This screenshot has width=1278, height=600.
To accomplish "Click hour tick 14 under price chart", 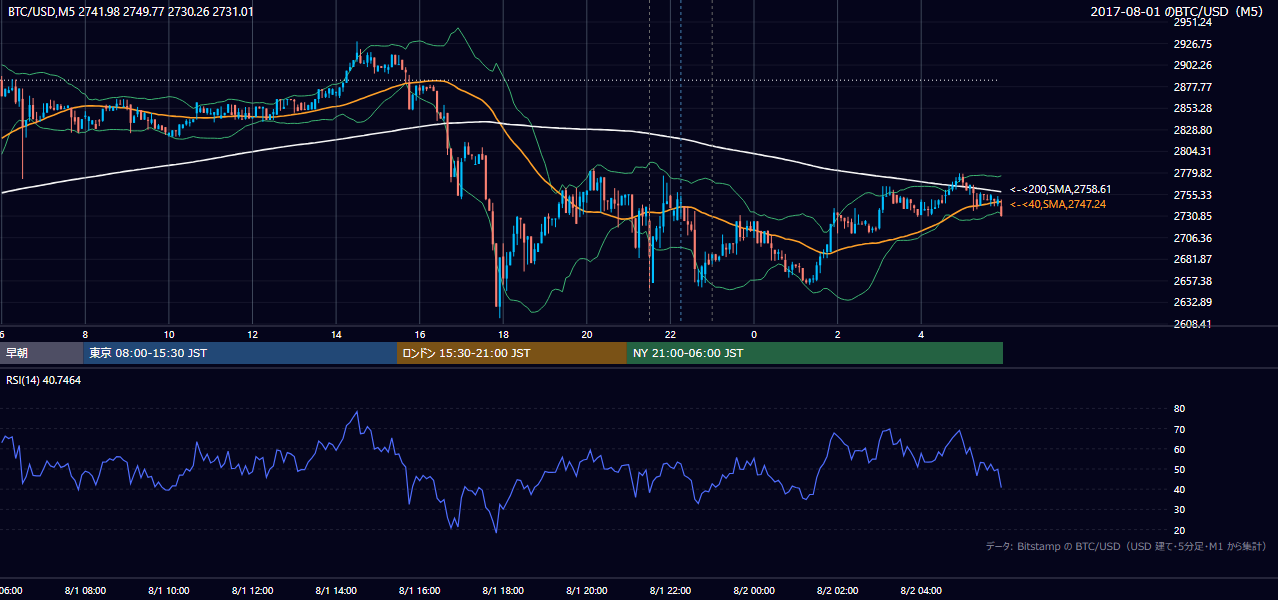I will [336, 334].
